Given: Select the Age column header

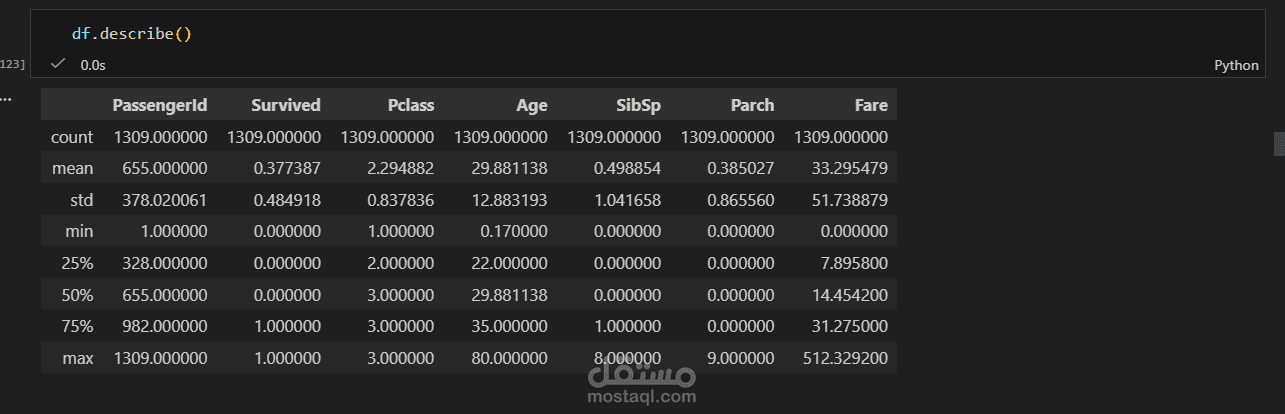Looking at the screenshot, I should (x=531, y=104).
